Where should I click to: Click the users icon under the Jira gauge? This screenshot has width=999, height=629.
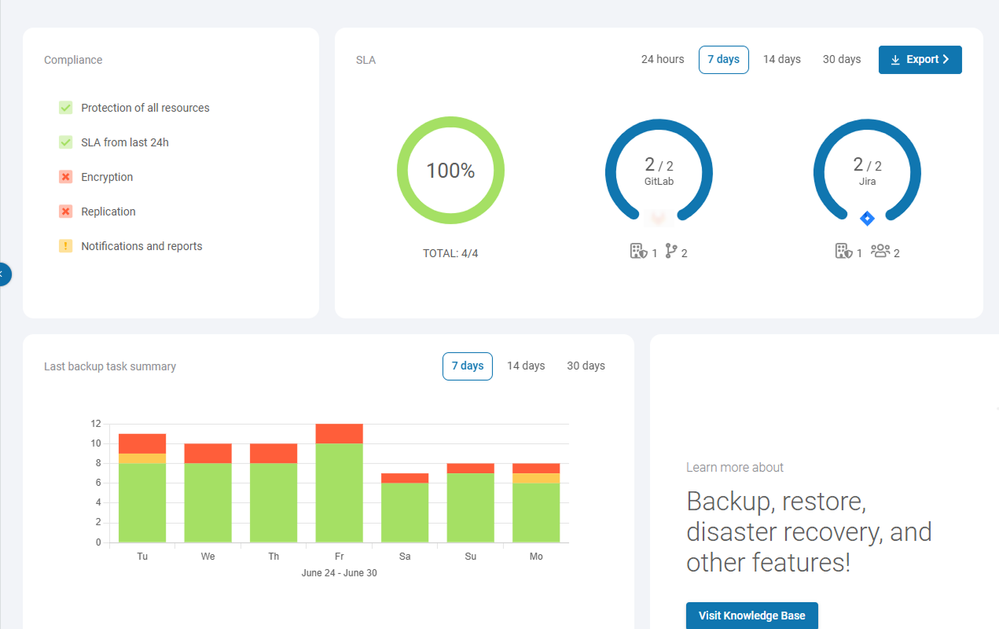882,251
